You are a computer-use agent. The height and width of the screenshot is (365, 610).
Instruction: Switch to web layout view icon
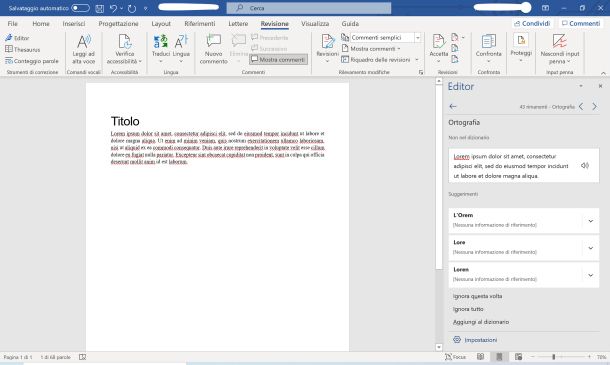(x=518, y=357)
